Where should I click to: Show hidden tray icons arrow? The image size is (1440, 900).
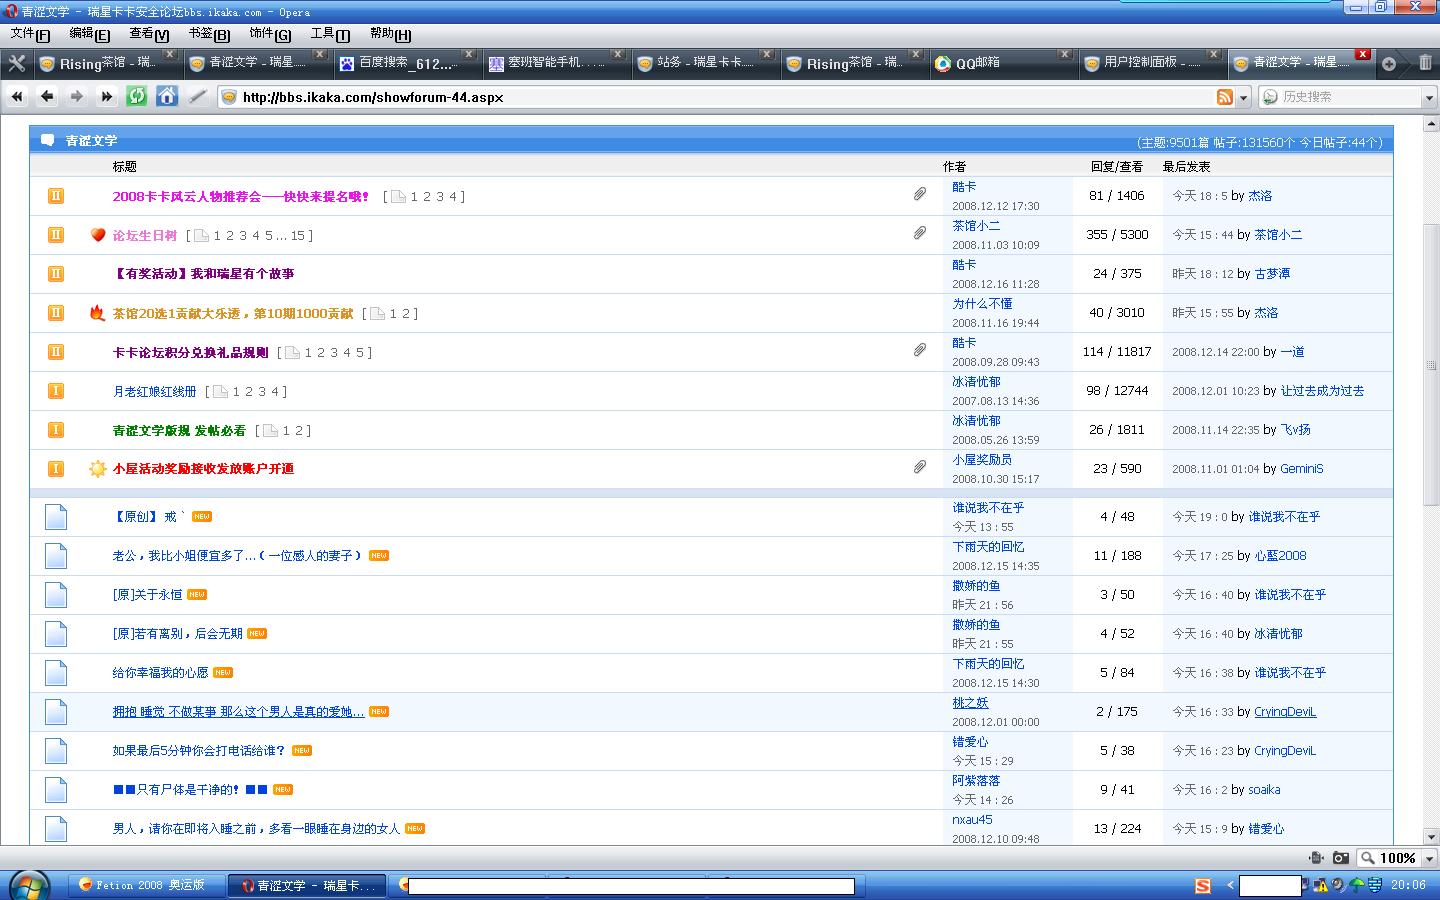(1230, 885)
